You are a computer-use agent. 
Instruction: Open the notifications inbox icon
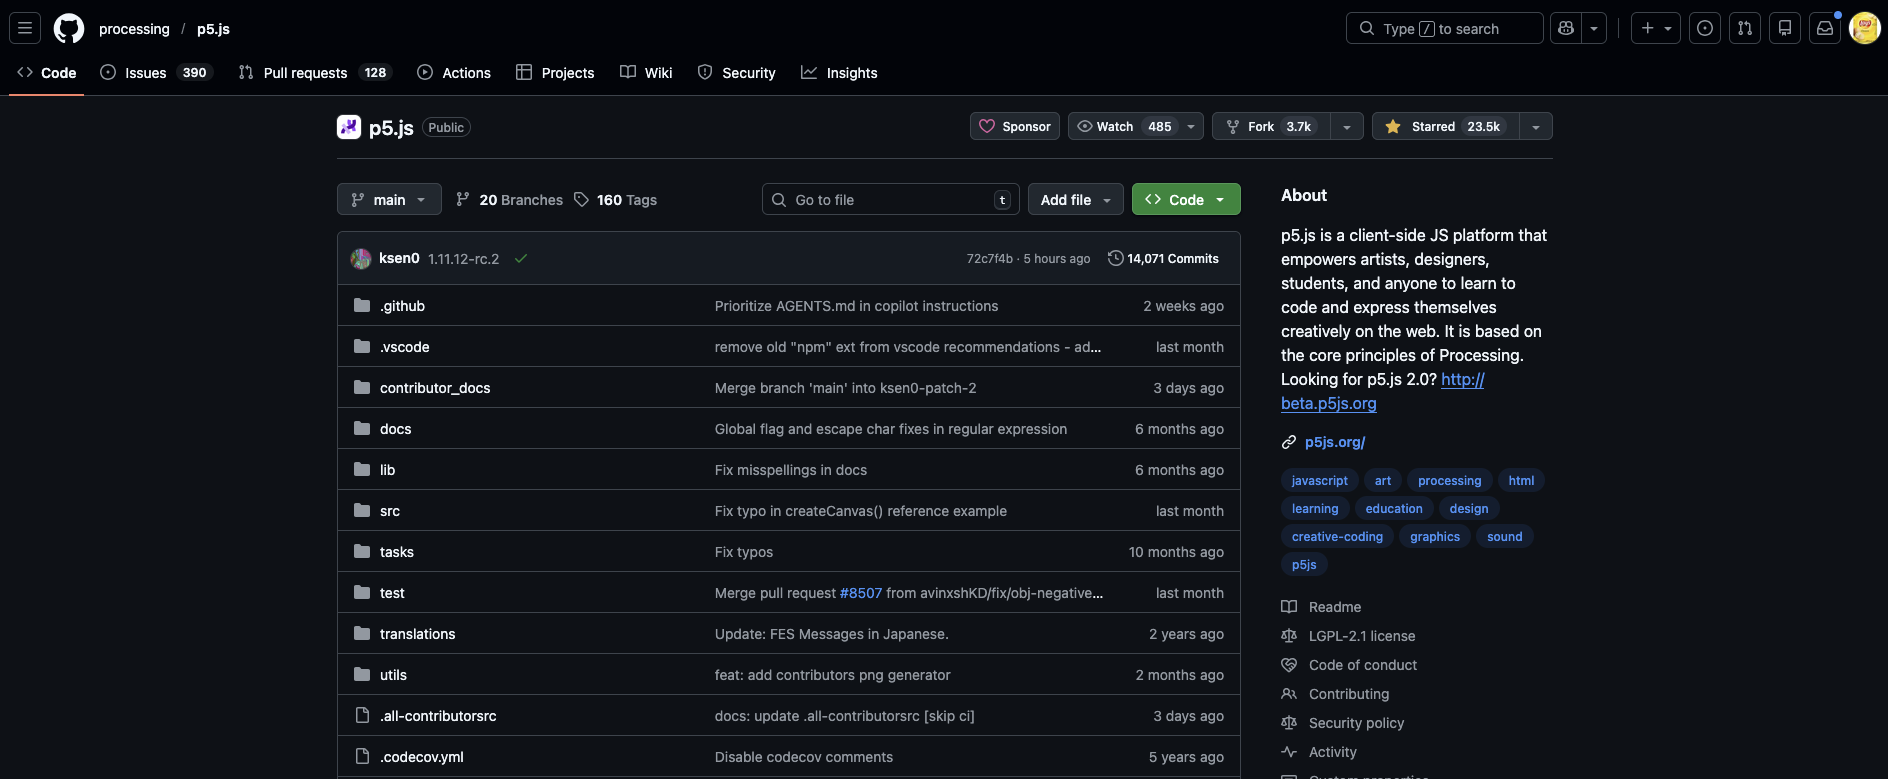tap(1825, 29)
